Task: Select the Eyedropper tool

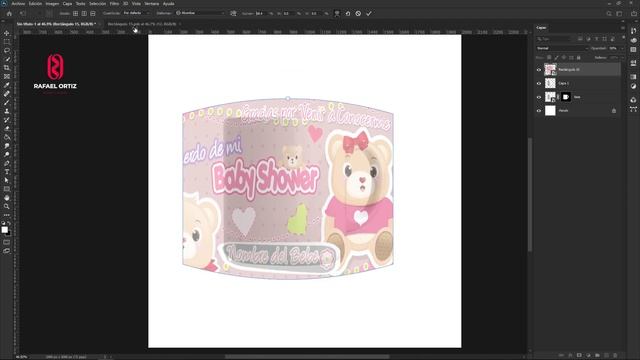Action: coord(7,85)
